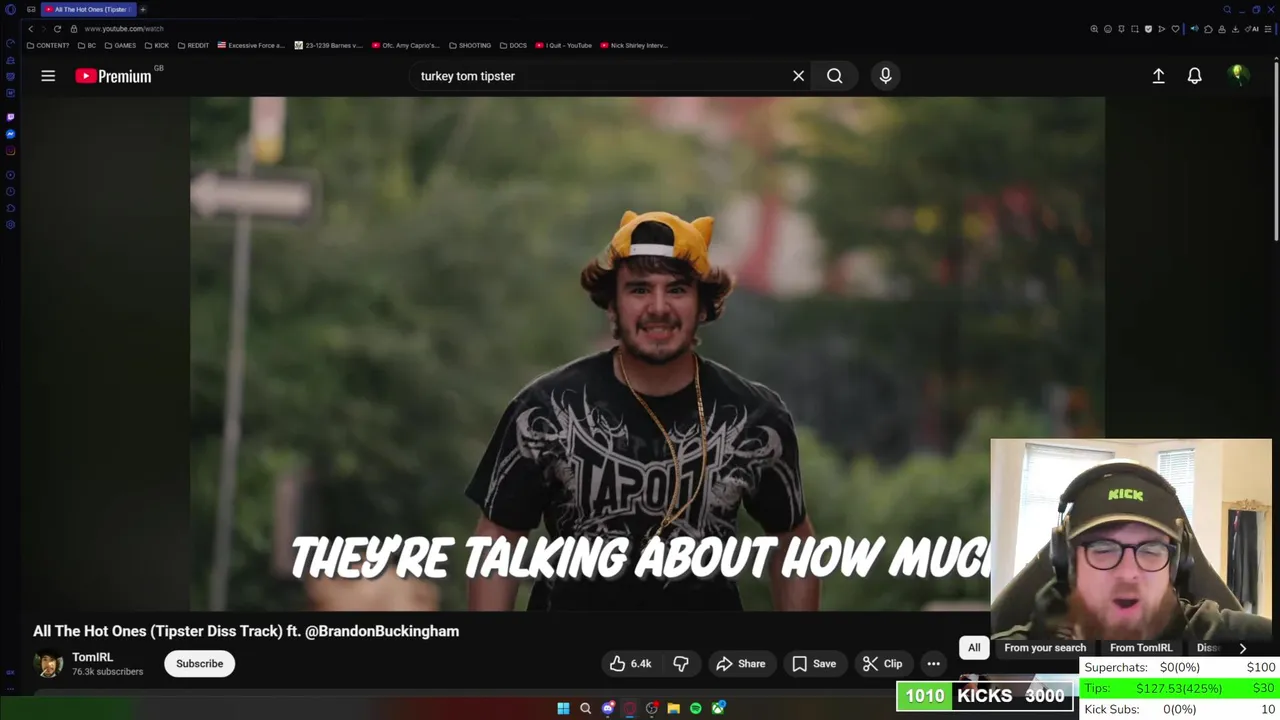The image size is (1280, 720).
Task: Open TomIRL channel avatar
Action: click(x=48, y=664)
